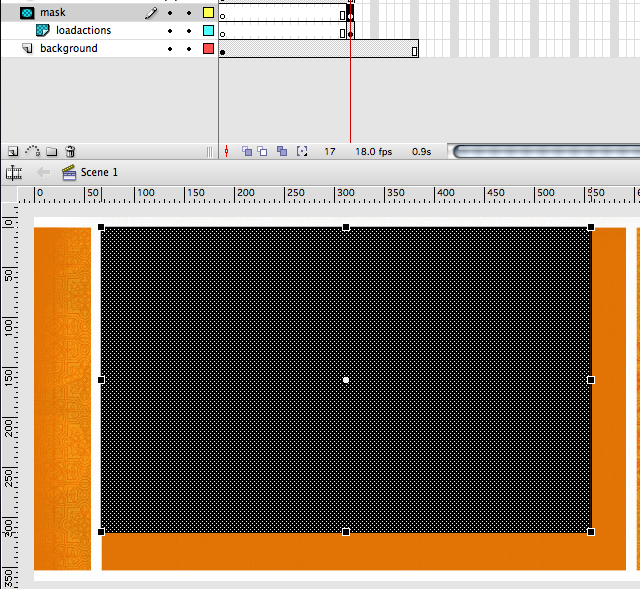Click the timeline horizontal scrollbar

click(546, 151)
